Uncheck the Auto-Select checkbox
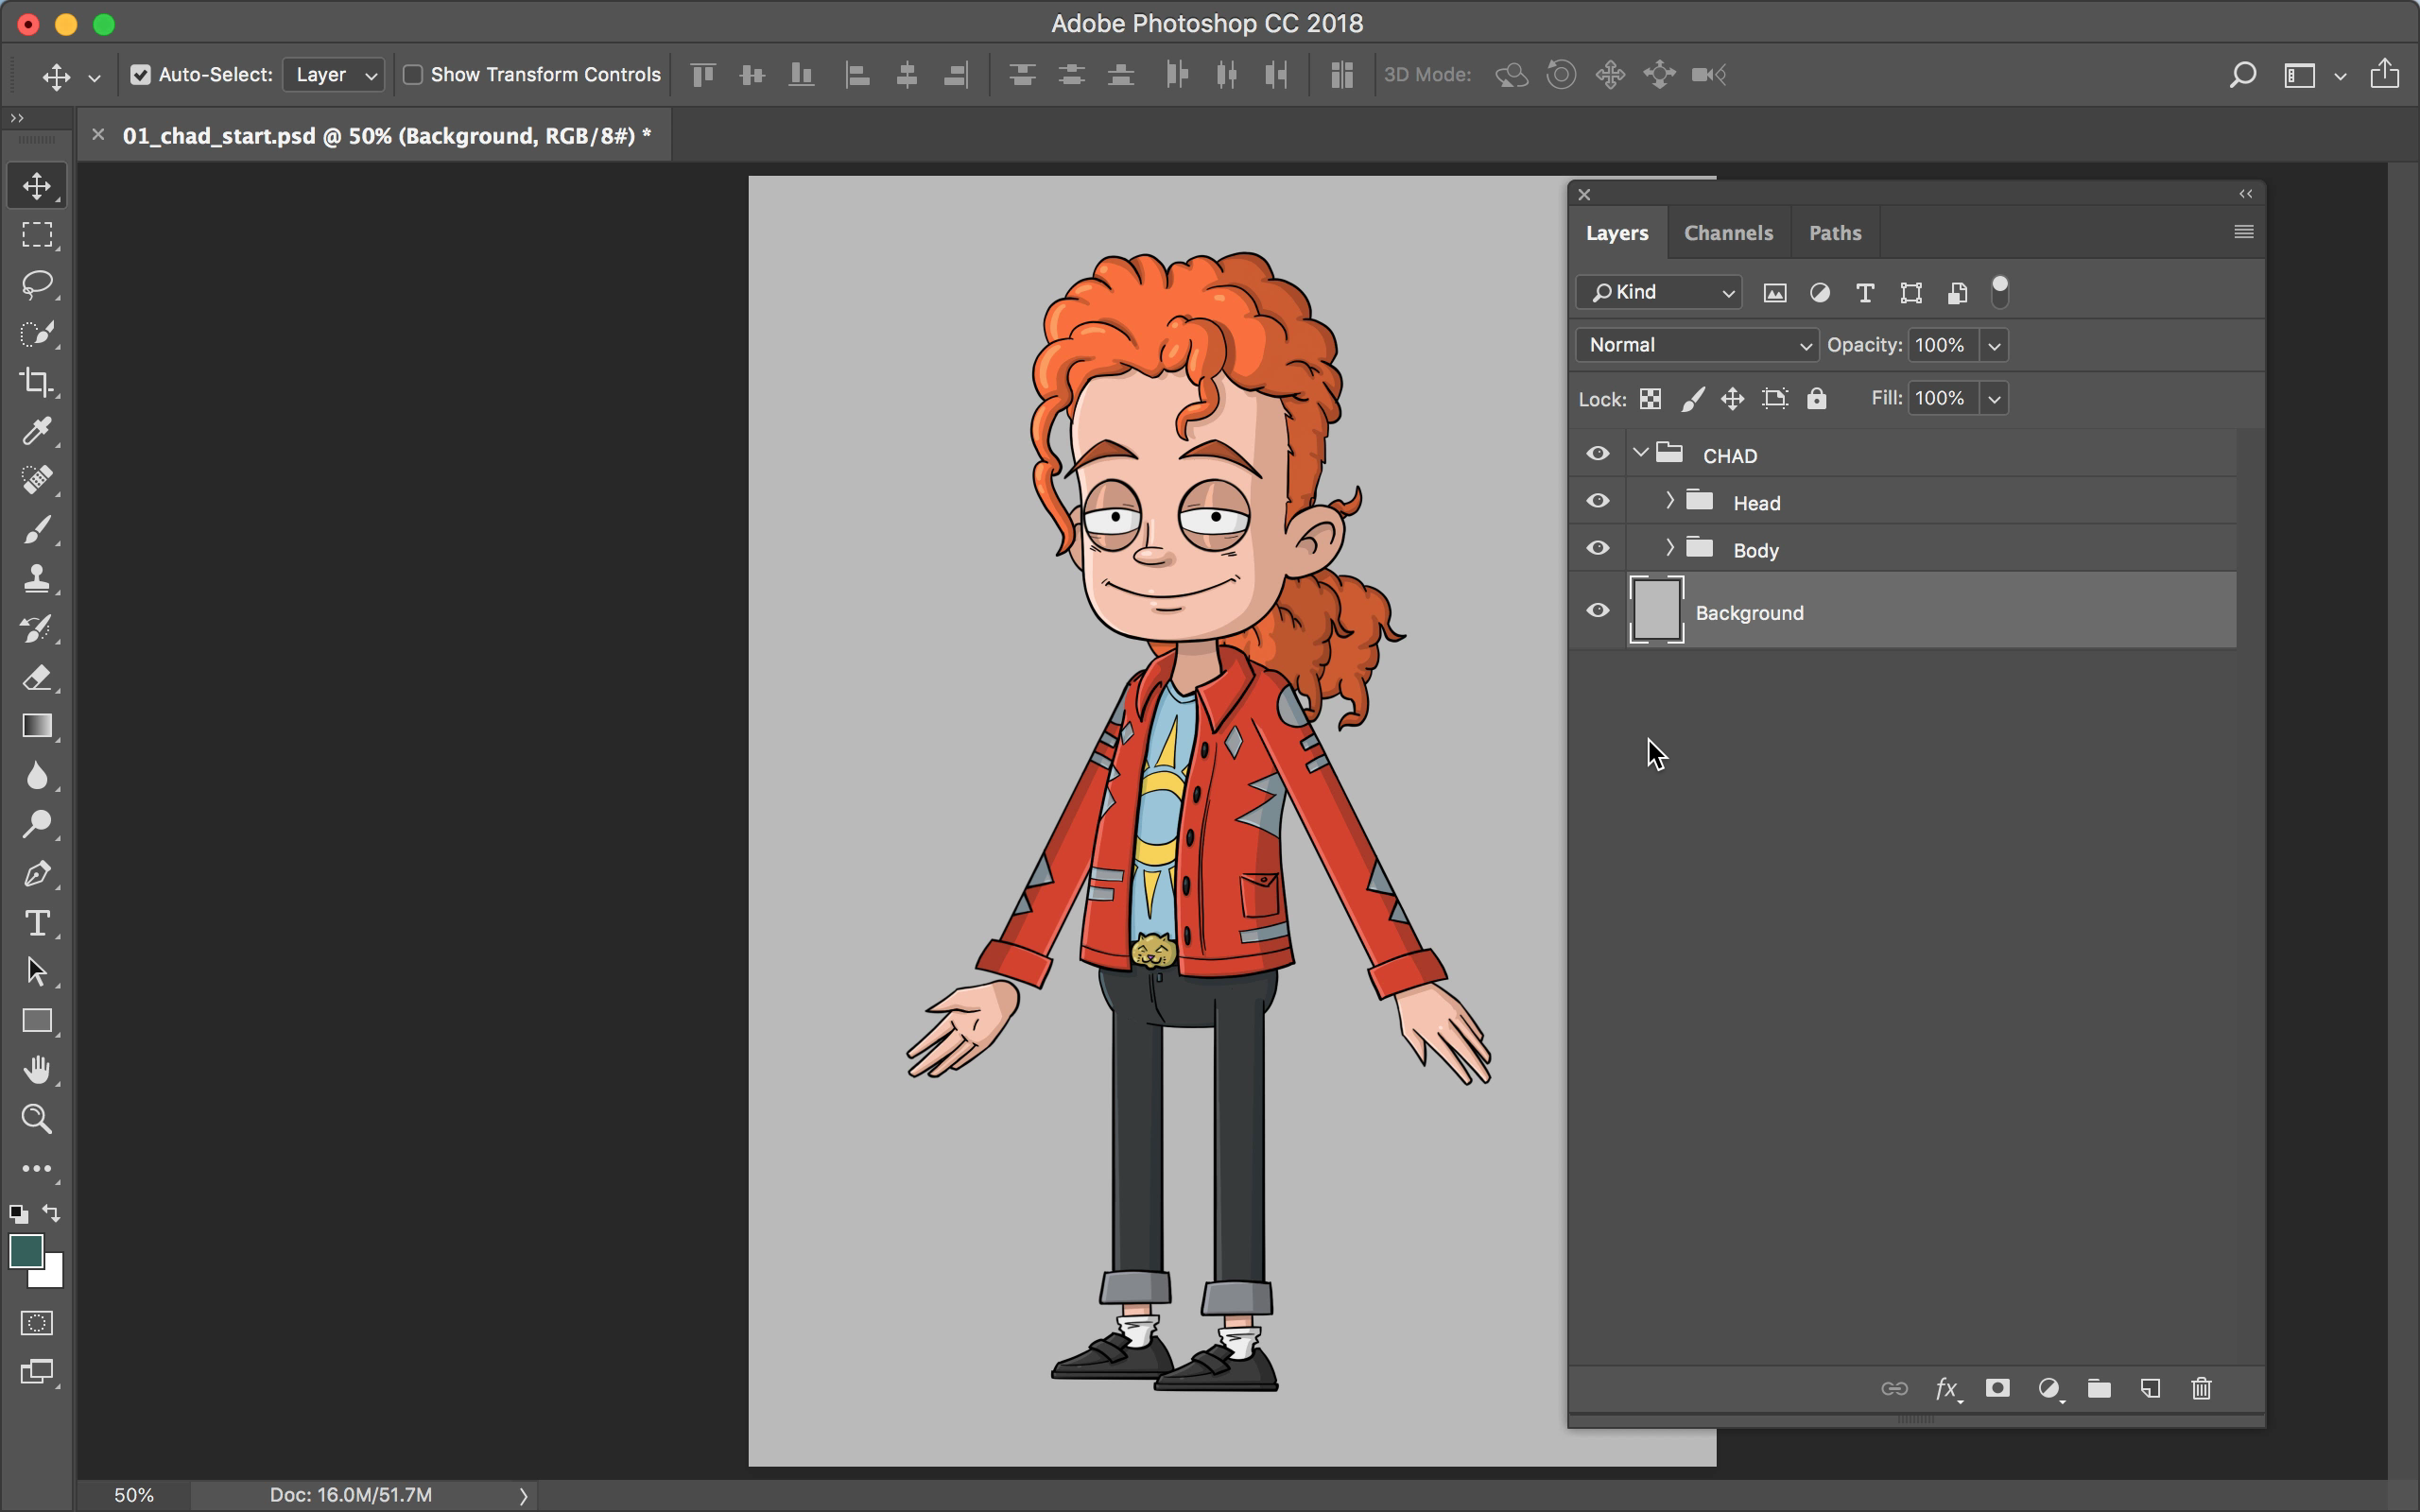2420x1512 pixels. [x=141, y=75]
